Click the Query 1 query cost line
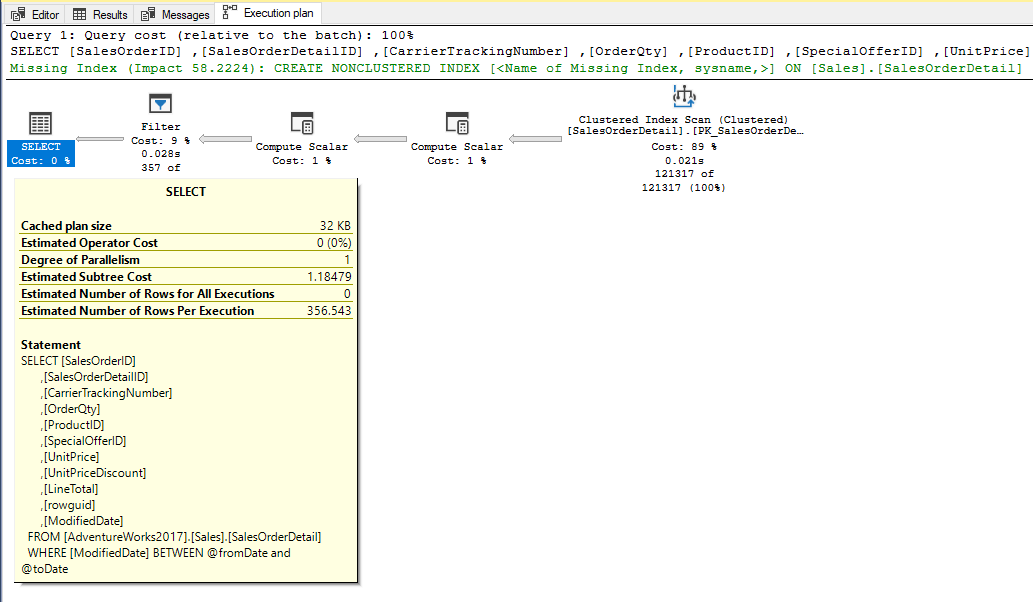This screenshot has width=1033, height=602. pos(211,36)
